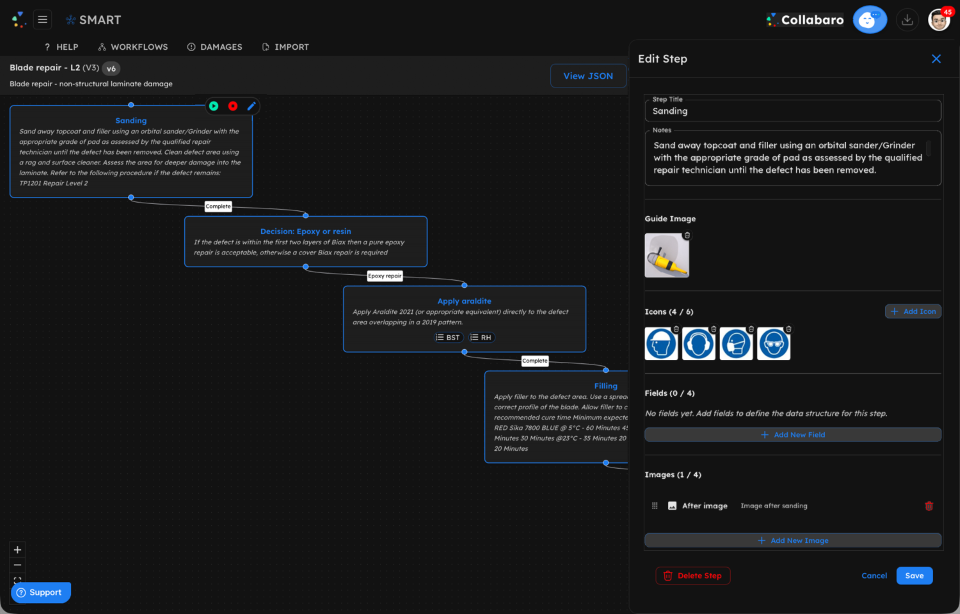This screenshot has height=614, width=960.
Task: Remove the ear protection icon using its trash badge
Action: pyautogui.click(x=712, y=330)
